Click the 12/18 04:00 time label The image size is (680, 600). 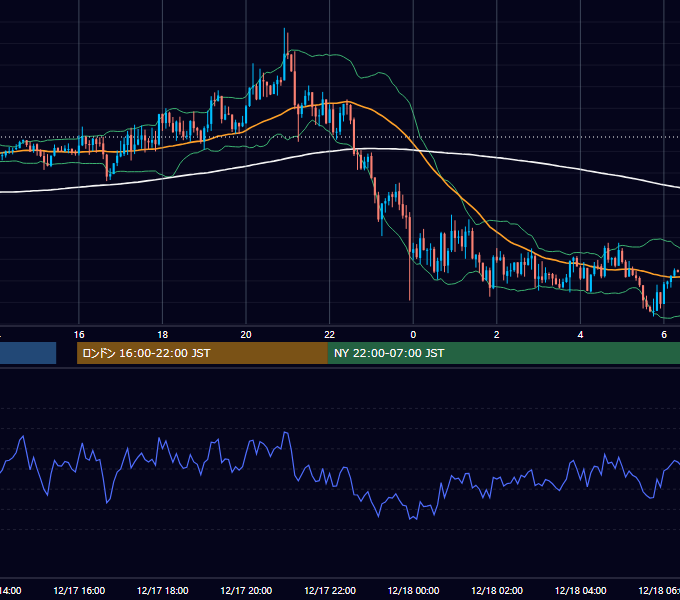[581, 590]
